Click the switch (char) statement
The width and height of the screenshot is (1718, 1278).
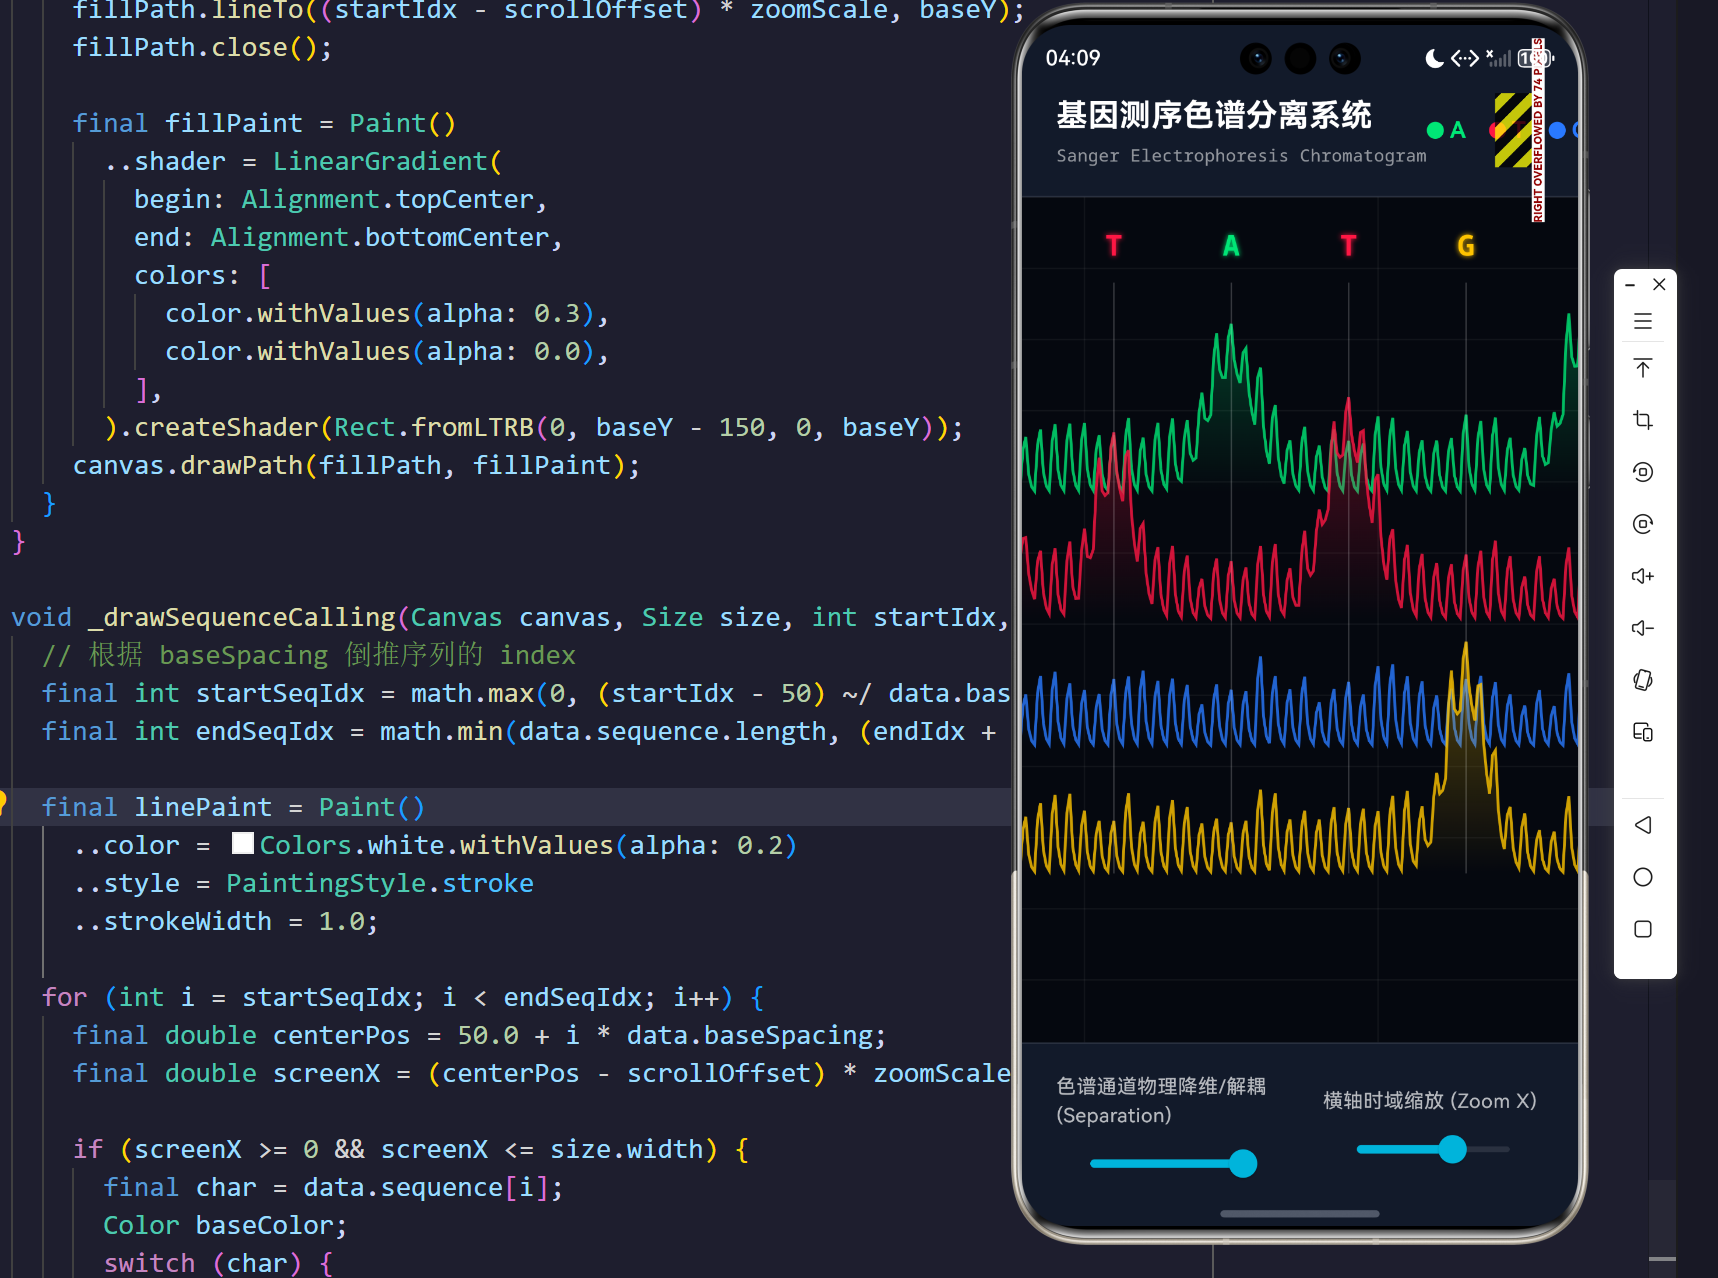(x=218, y=1263)
